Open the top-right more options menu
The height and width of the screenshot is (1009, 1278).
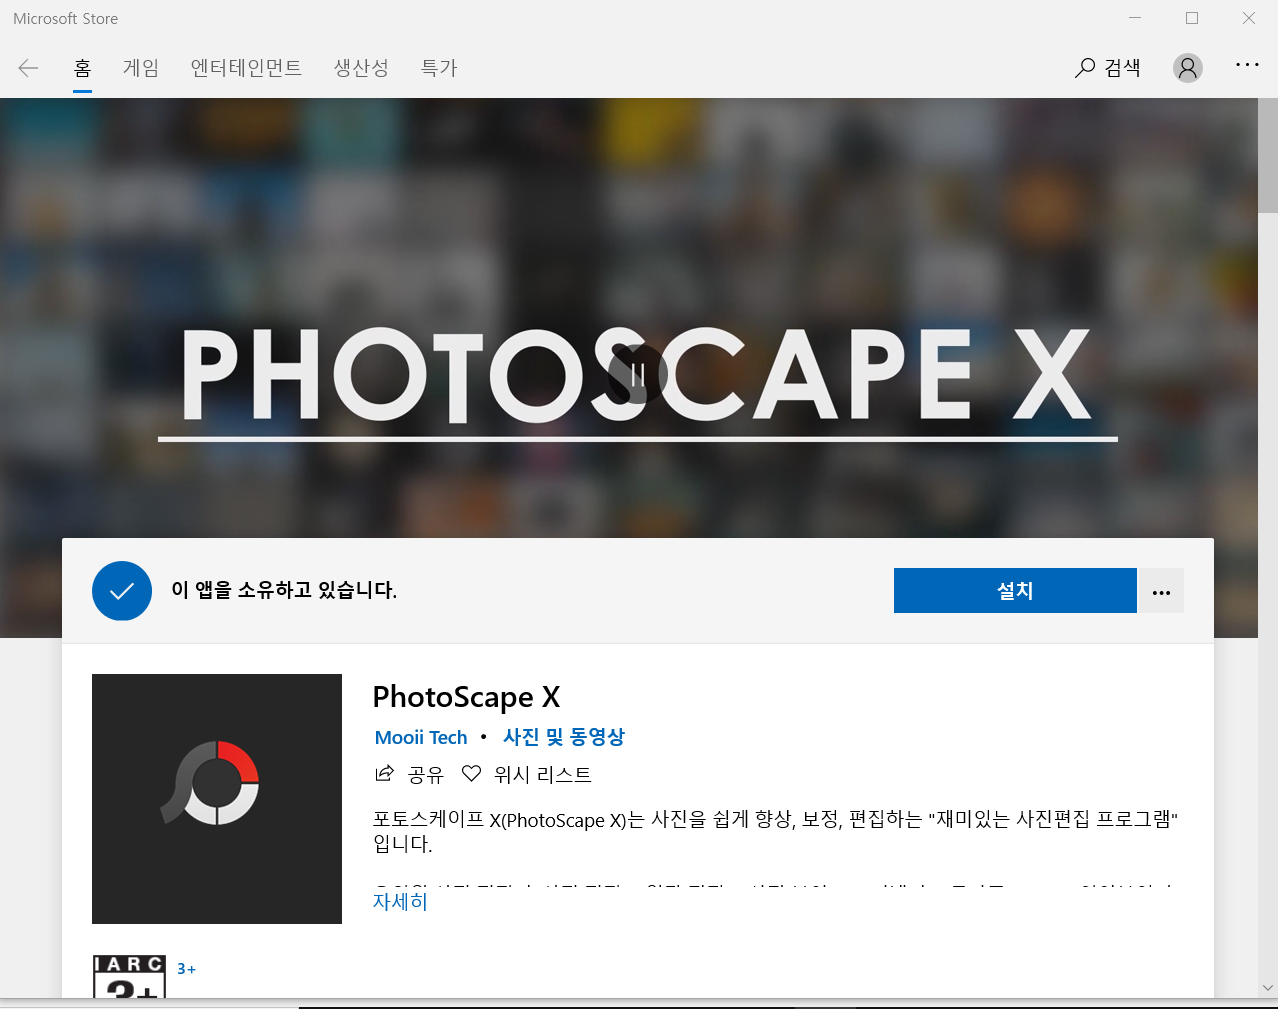tap(1247, 65)
